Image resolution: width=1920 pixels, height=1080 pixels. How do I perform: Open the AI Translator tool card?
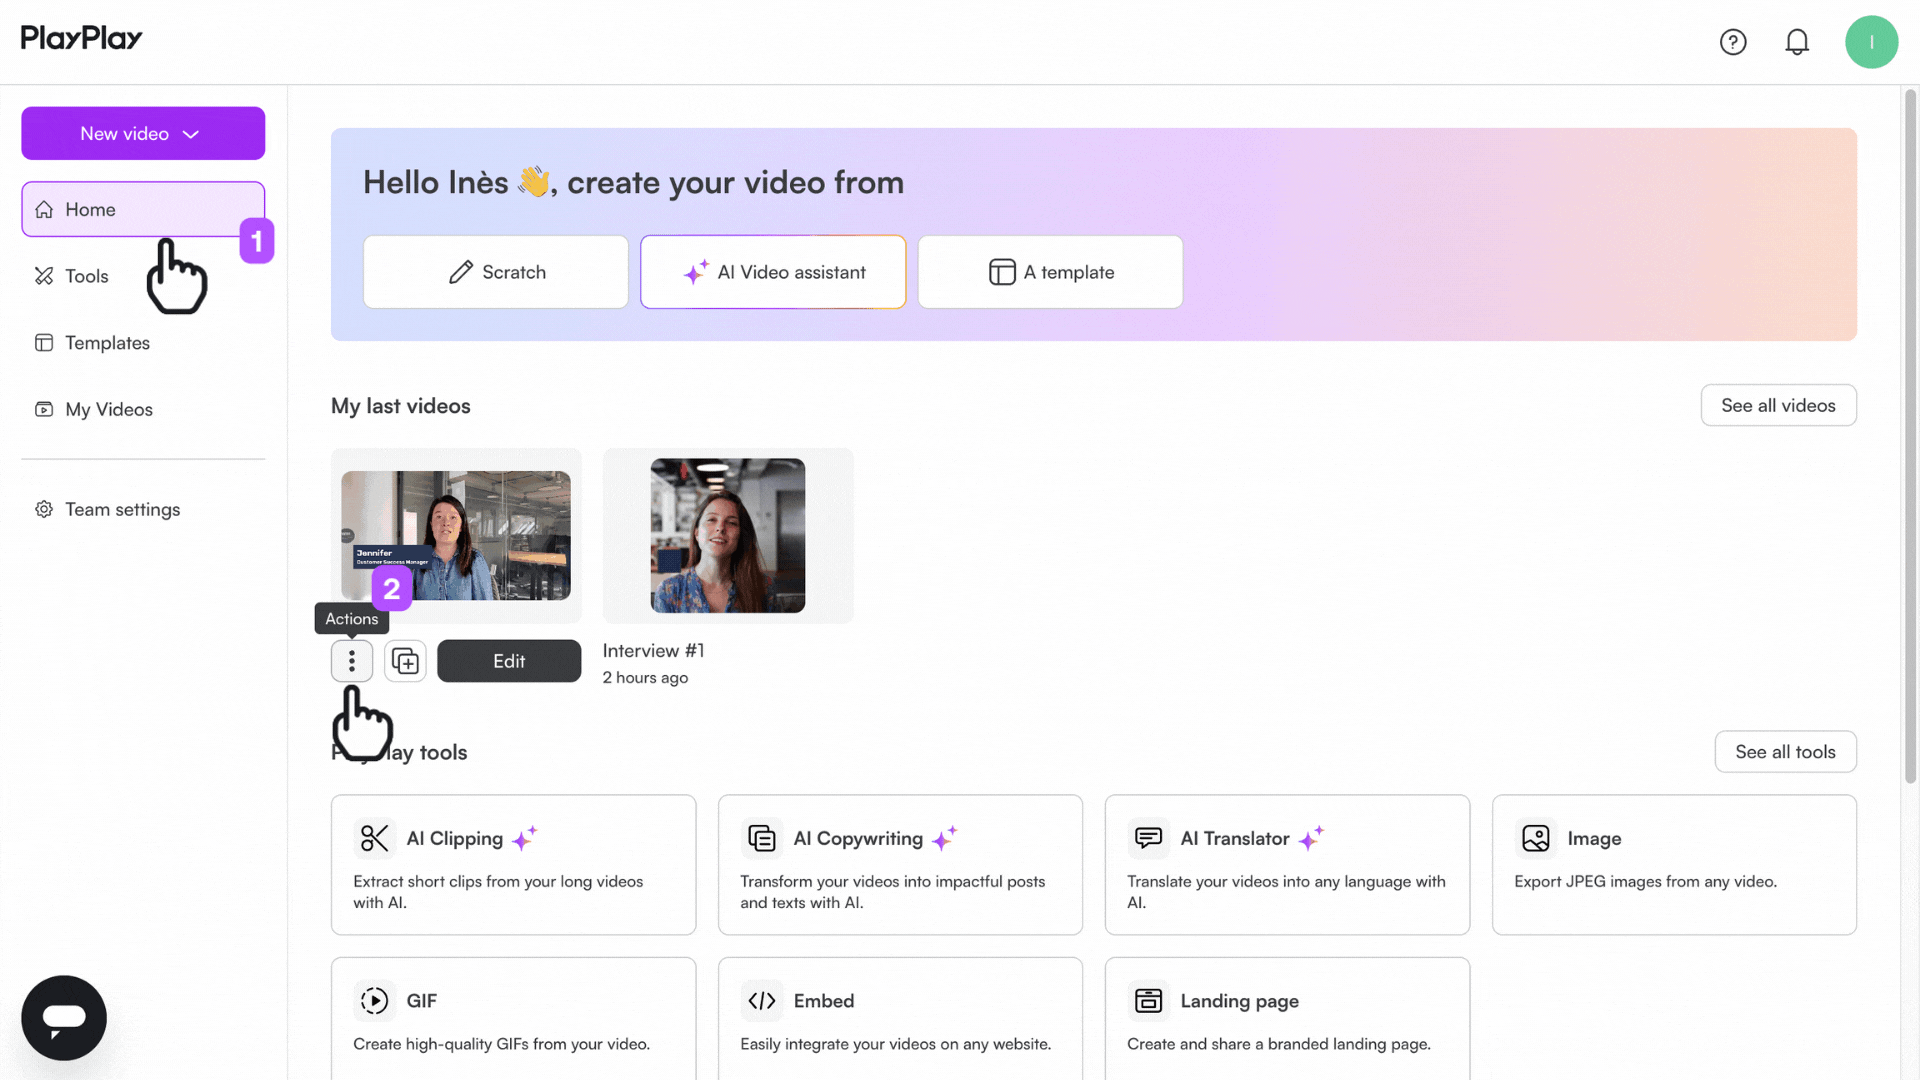[x=1287, y=865]
